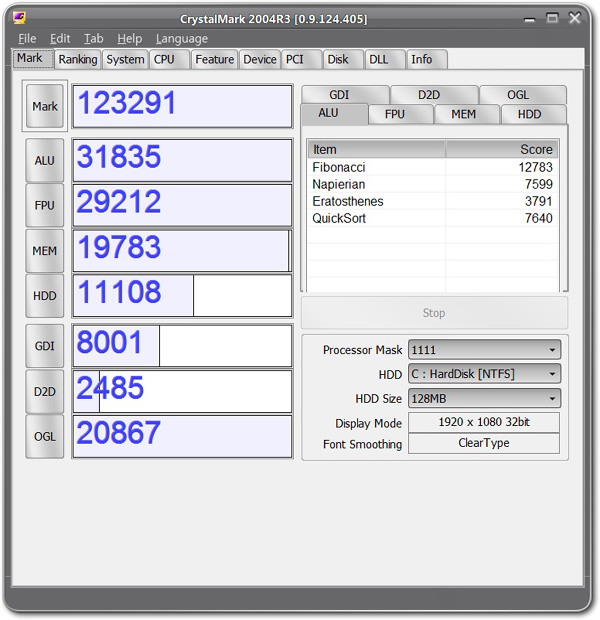Show the GDI results tab
The width and height of the screenshot is (600, 620).
coord(345,95)
